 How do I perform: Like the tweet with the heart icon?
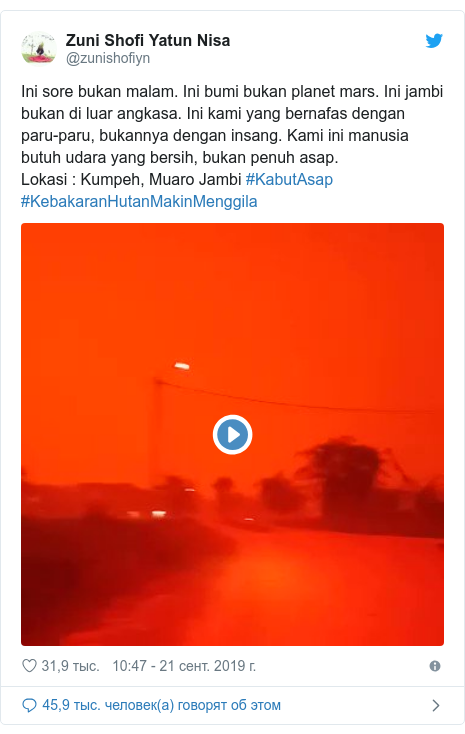(30, 666)
